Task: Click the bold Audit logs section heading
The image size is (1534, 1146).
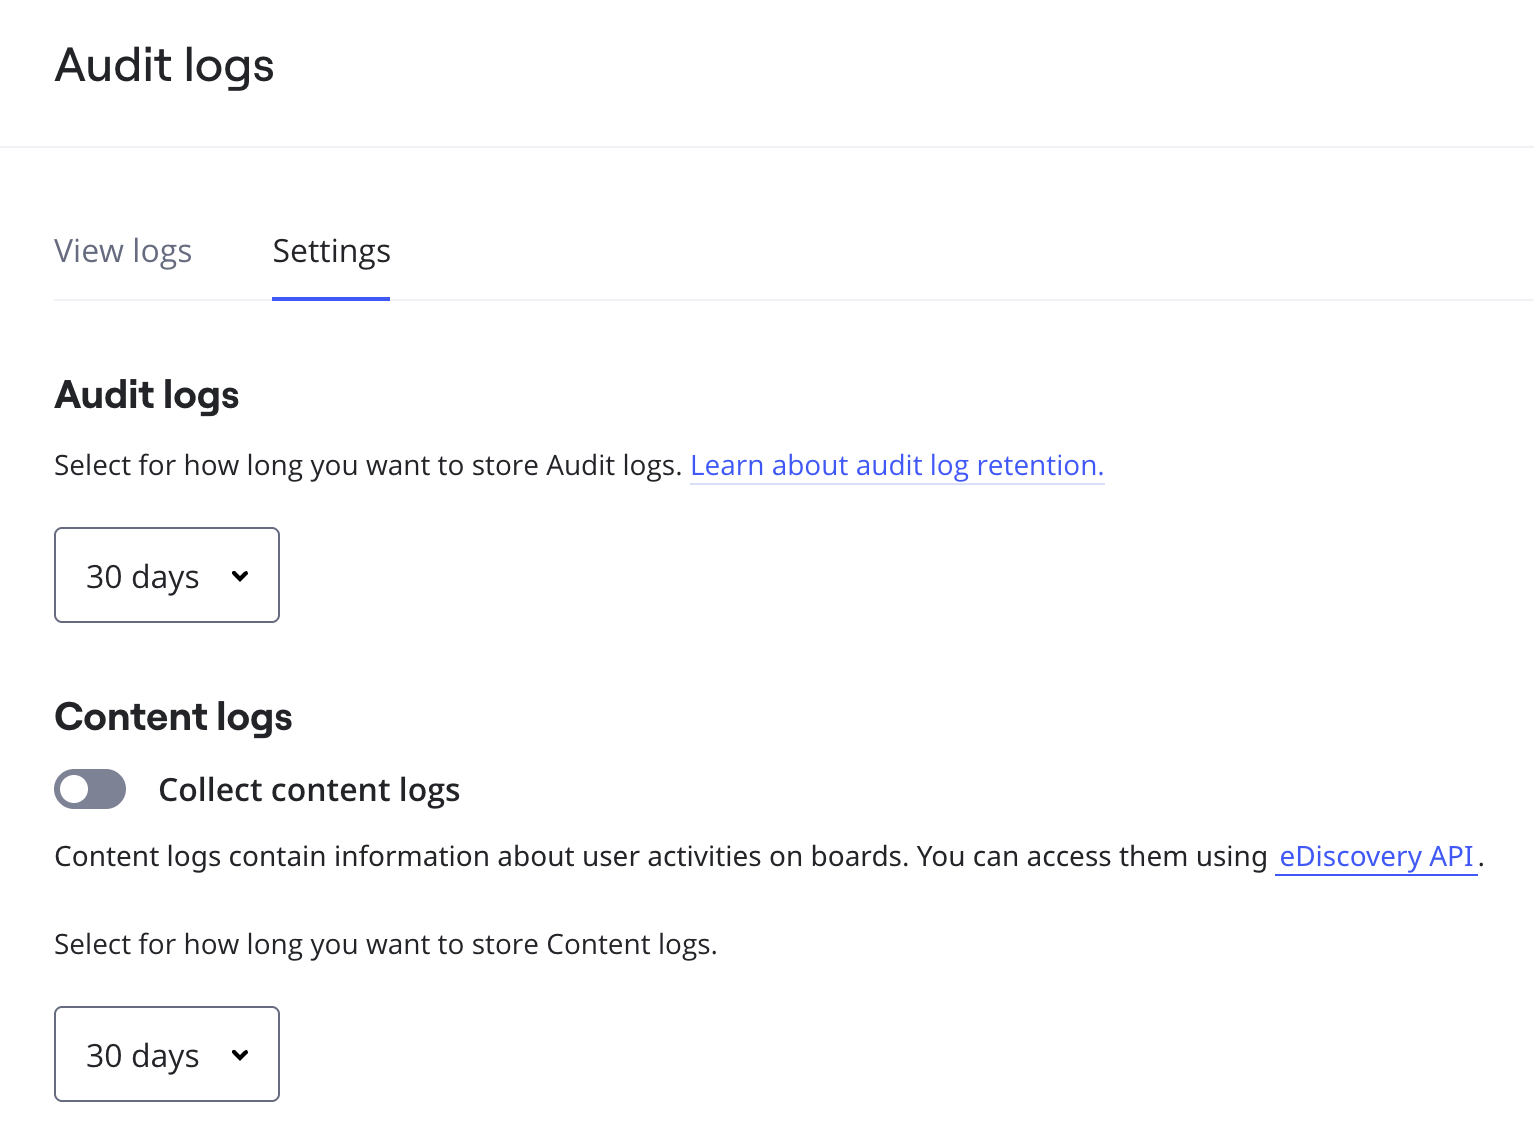Action: [x=147, y=395]
